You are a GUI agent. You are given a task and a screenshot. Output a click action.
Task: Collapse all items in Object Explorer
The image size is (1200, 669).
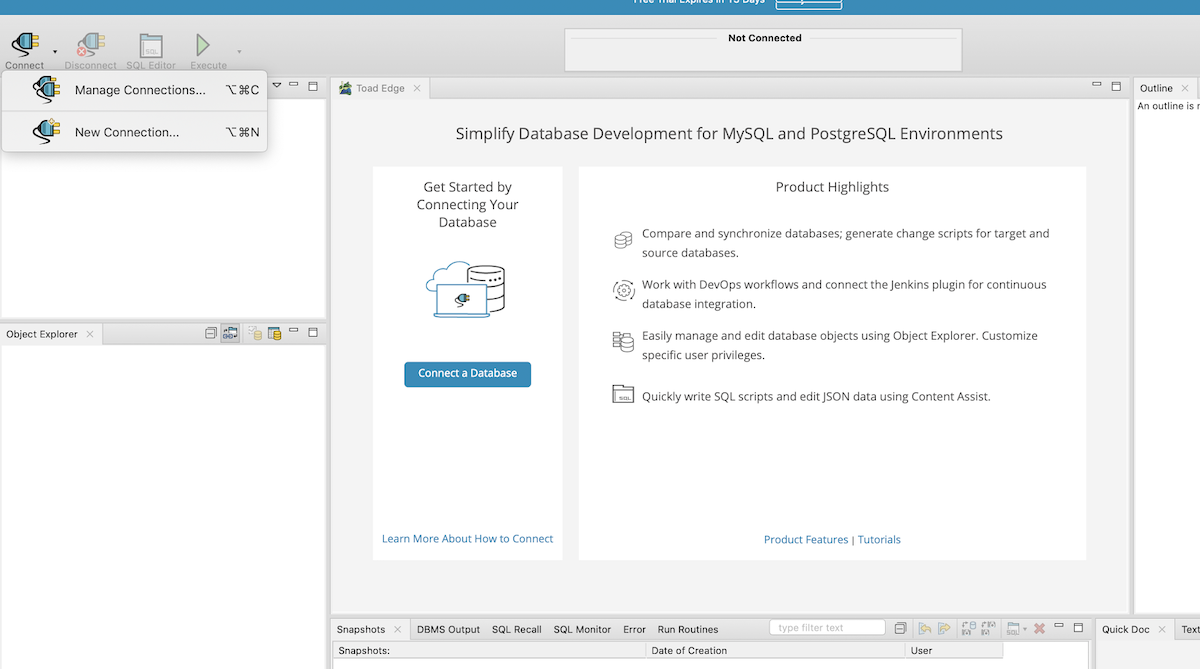(211, 334)
